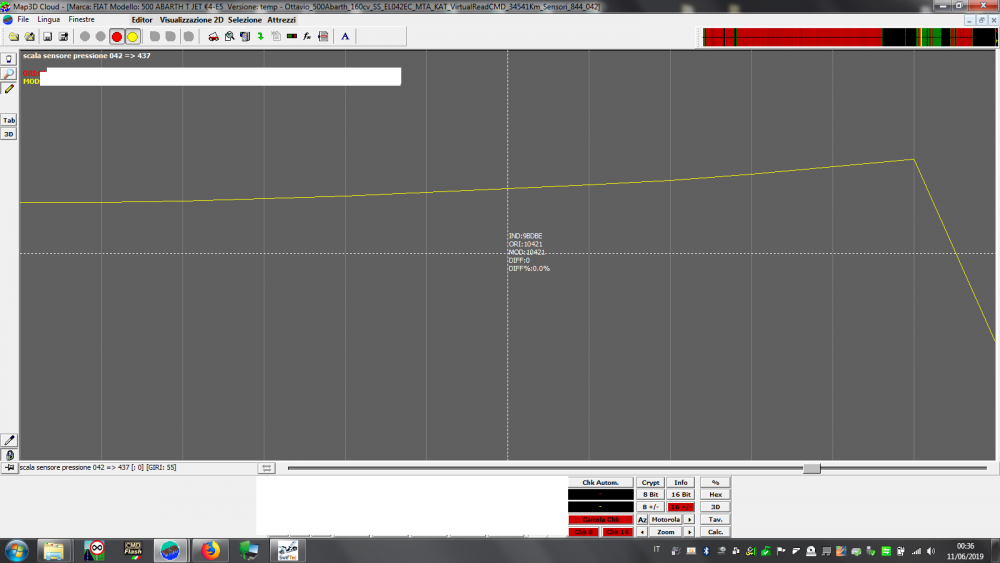Toggle the 8 +/- signed mode

[x=651, y=507]
